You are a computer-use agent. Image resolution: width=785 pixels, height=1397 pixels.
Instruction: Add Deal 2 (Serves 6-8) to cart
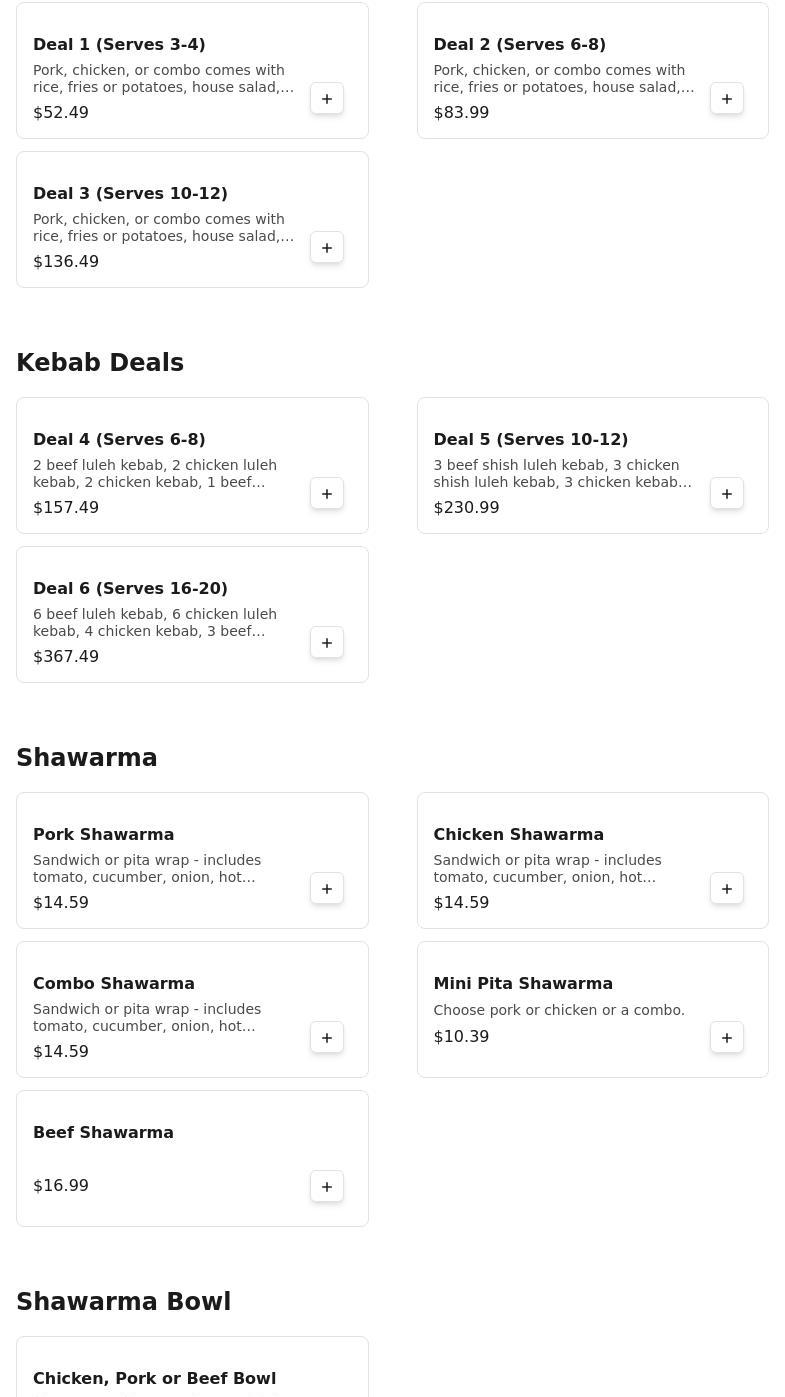727,99
